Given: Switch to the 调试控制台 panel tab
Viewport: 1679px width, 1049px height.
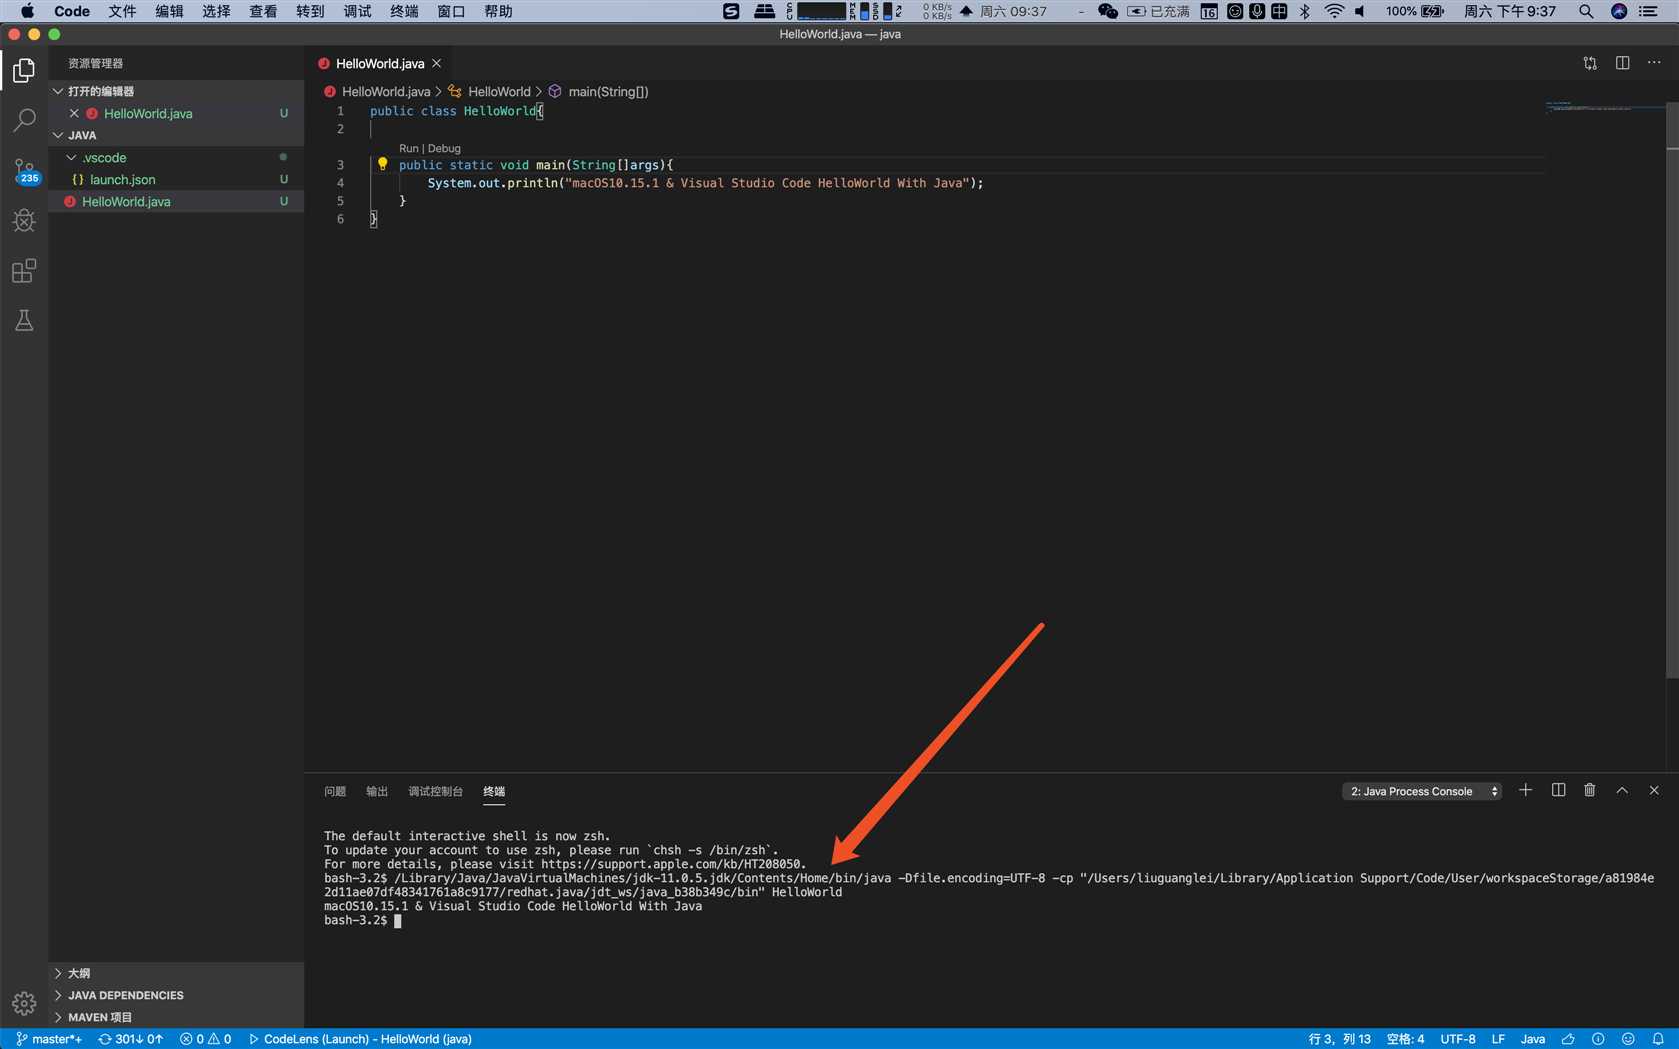Looking at the screenshot, I should coord(435,791).
